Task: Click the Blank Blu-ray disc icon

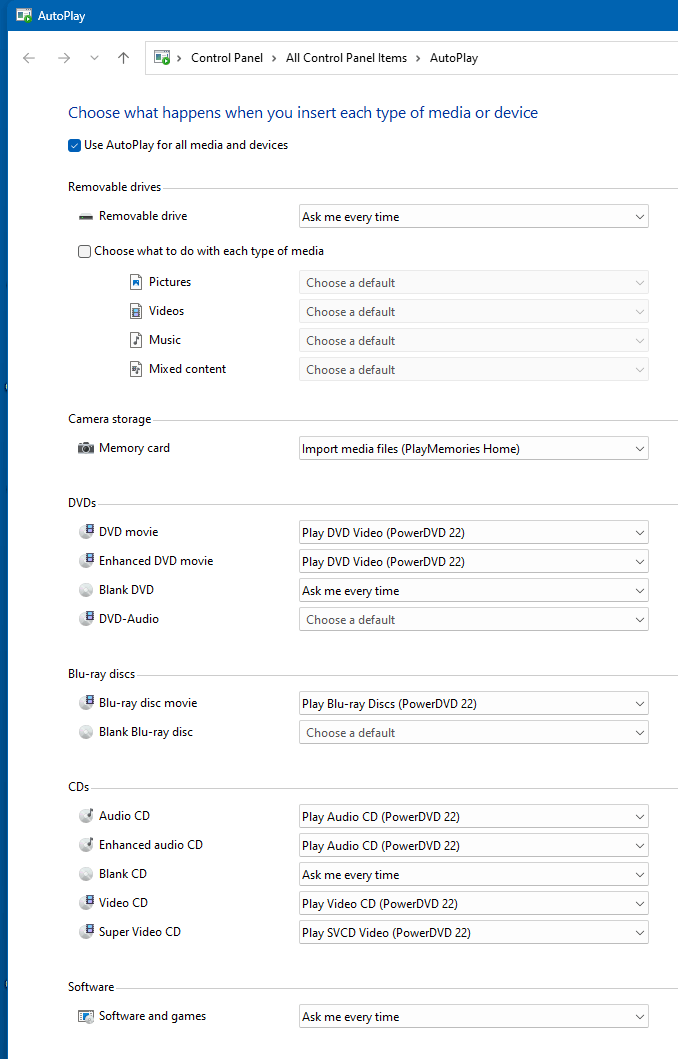Action: pos(86,732)
